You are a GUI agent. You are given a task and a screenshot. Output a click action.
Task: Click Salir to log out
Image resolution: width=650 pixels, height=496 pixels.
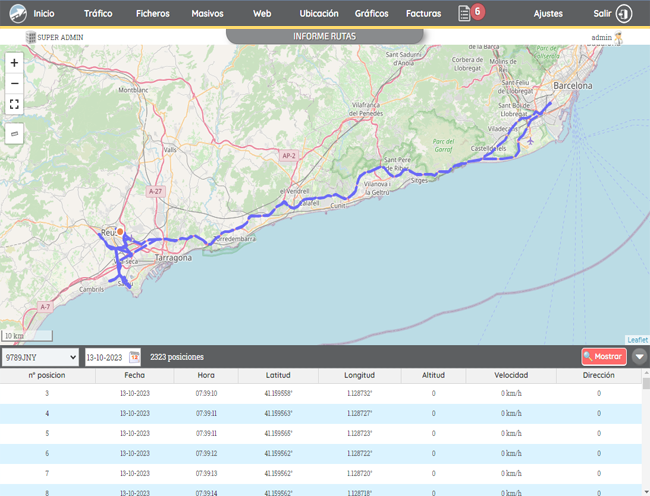pos(602,14)
